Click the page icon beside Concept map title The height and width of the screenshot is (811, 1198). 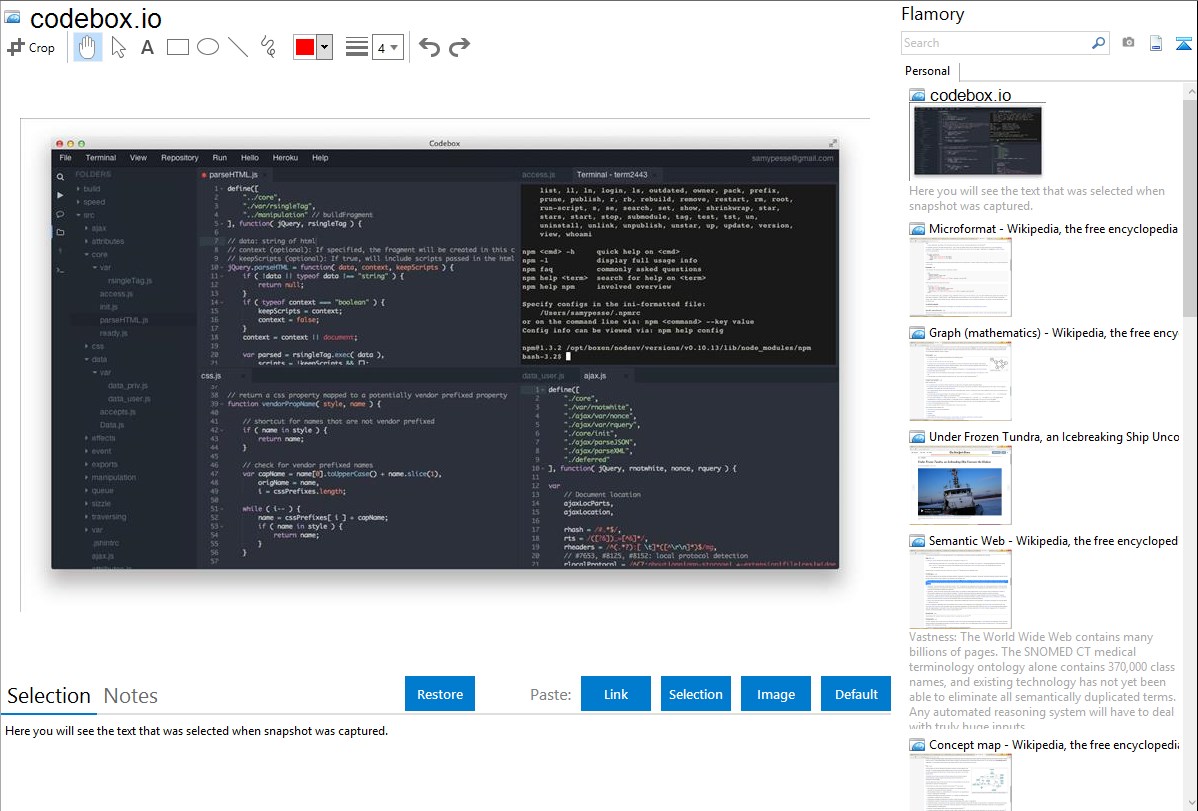tap(917, 744)
